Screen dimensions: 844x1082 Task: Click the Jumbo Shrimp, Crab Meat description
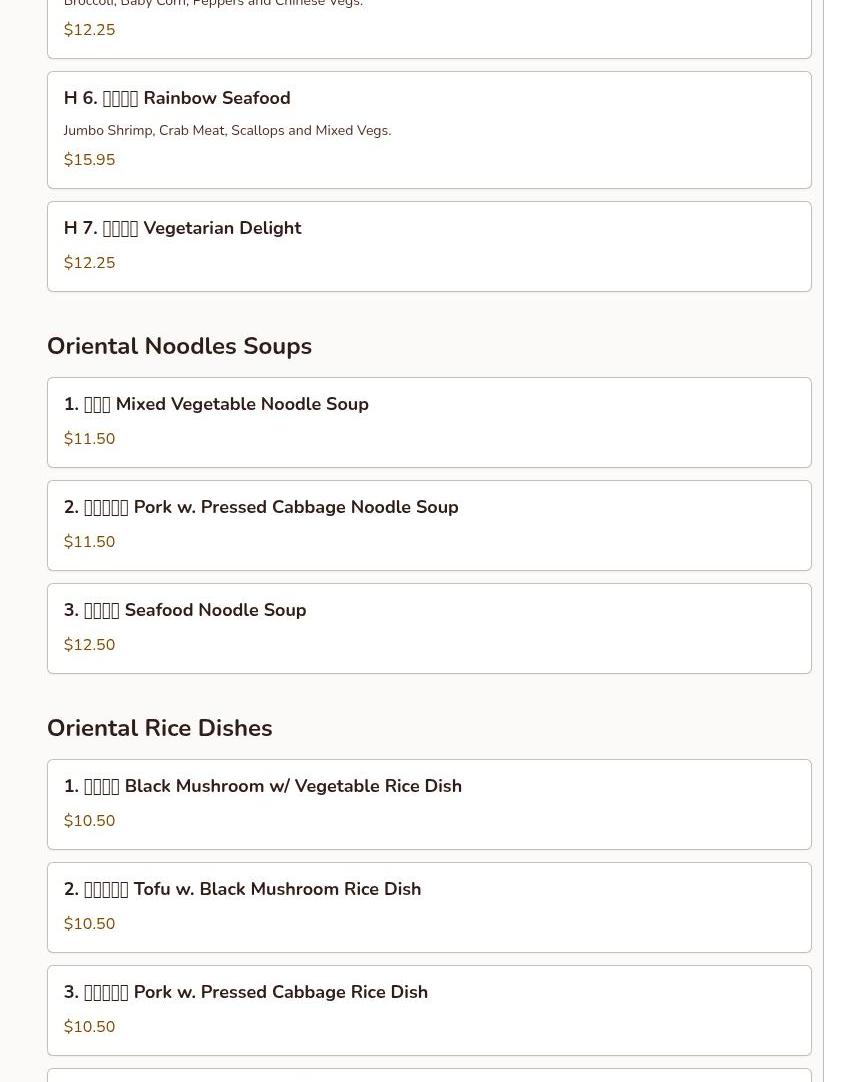pos(227,130)
